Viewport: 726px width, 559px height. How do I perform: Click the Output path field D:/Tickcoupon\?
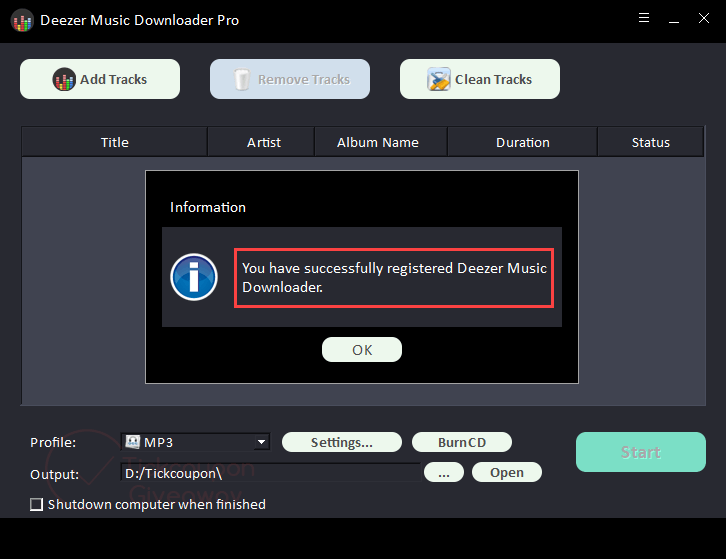click(x=270, y=472)
